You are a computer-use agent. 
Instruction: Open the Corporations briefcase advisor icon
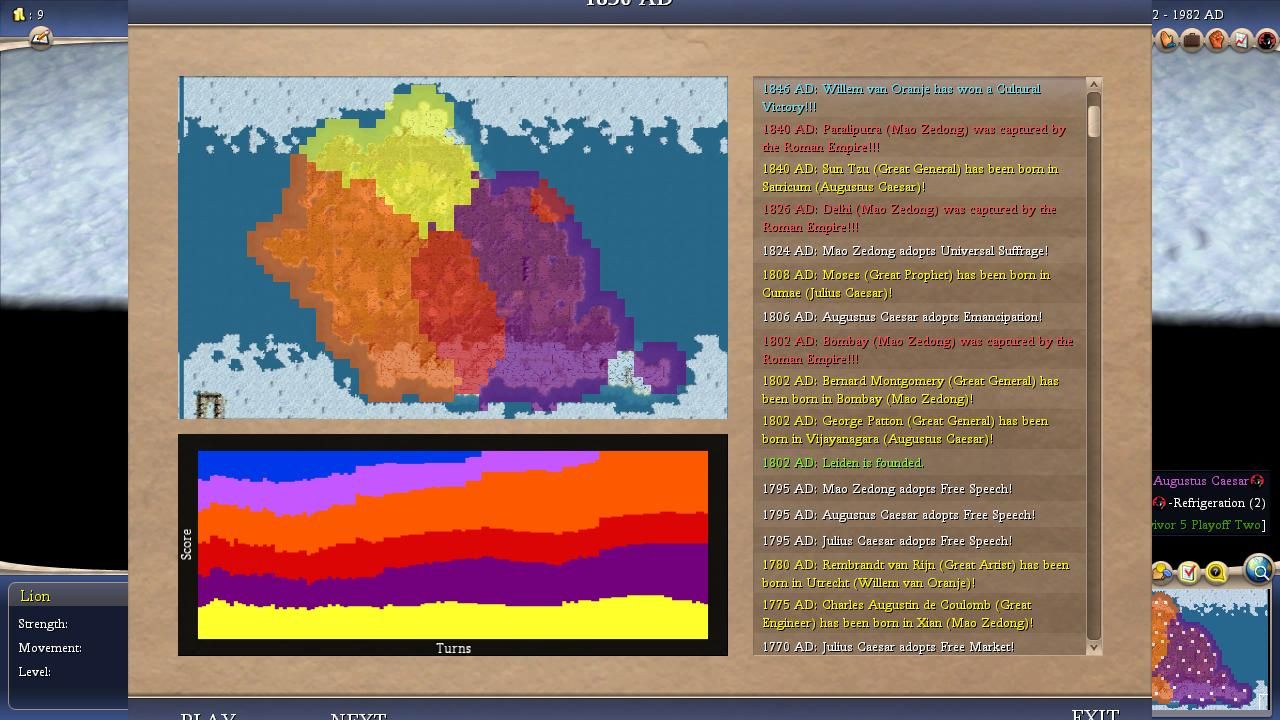click(1192, 41)
